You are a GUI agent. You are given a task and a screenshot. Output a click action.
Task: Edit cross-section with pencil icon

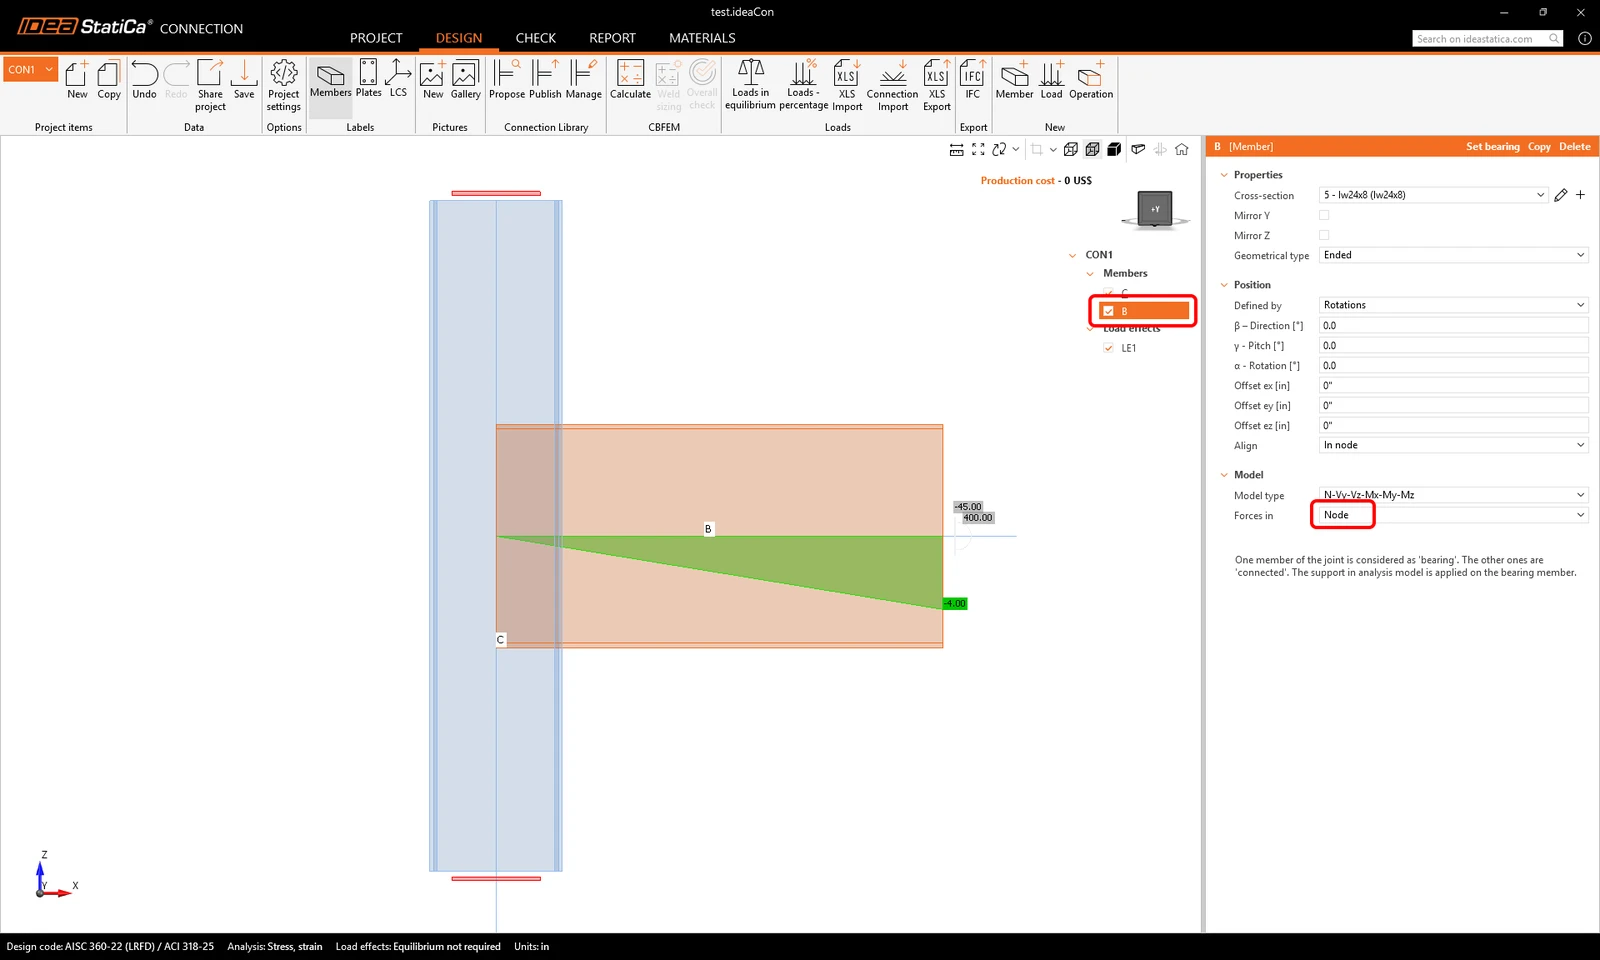(1561, 195)
